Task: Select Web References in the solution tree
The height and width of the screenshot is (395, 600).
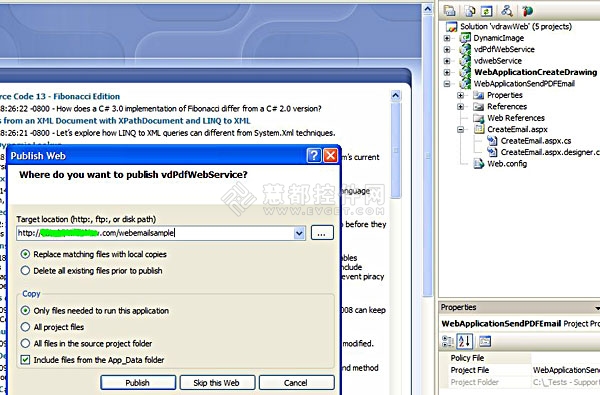Action: click(516, 118)
